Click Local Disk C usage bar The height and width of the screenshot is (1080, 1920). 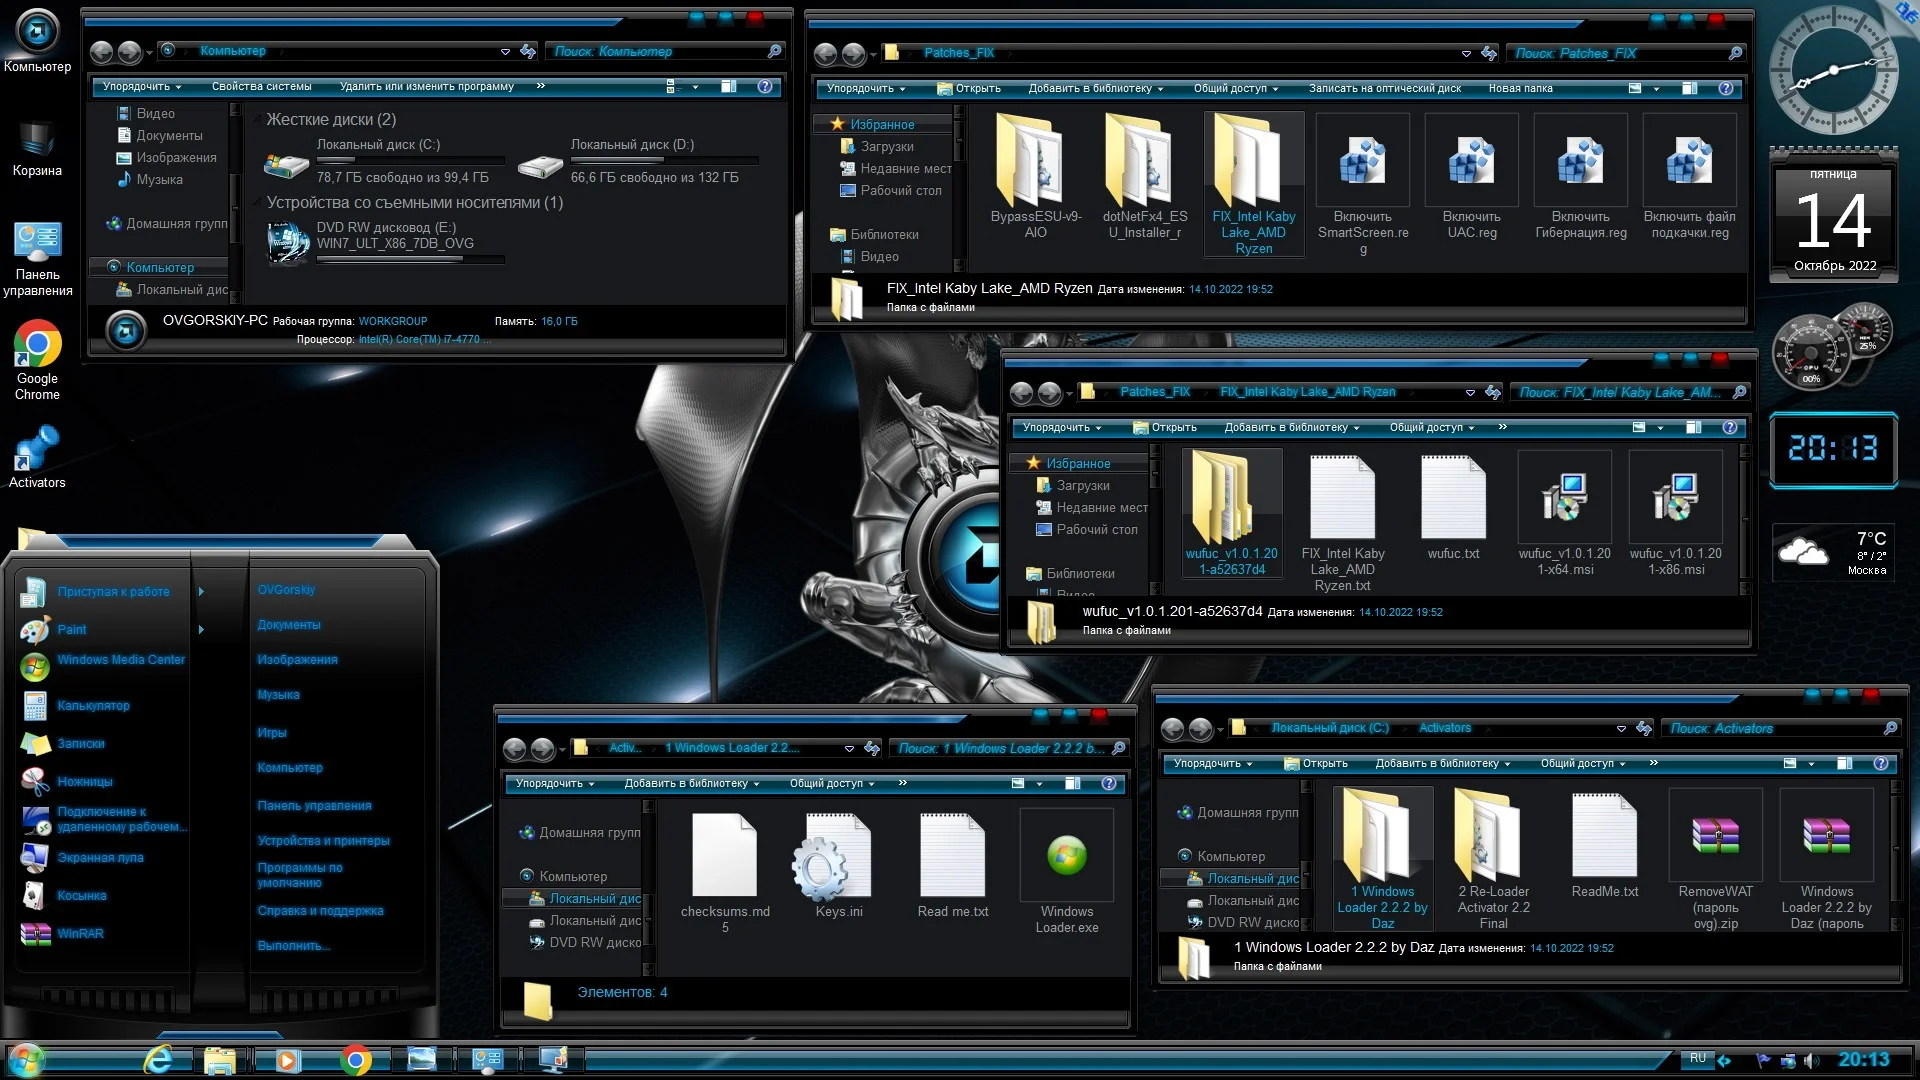[410, 160]
